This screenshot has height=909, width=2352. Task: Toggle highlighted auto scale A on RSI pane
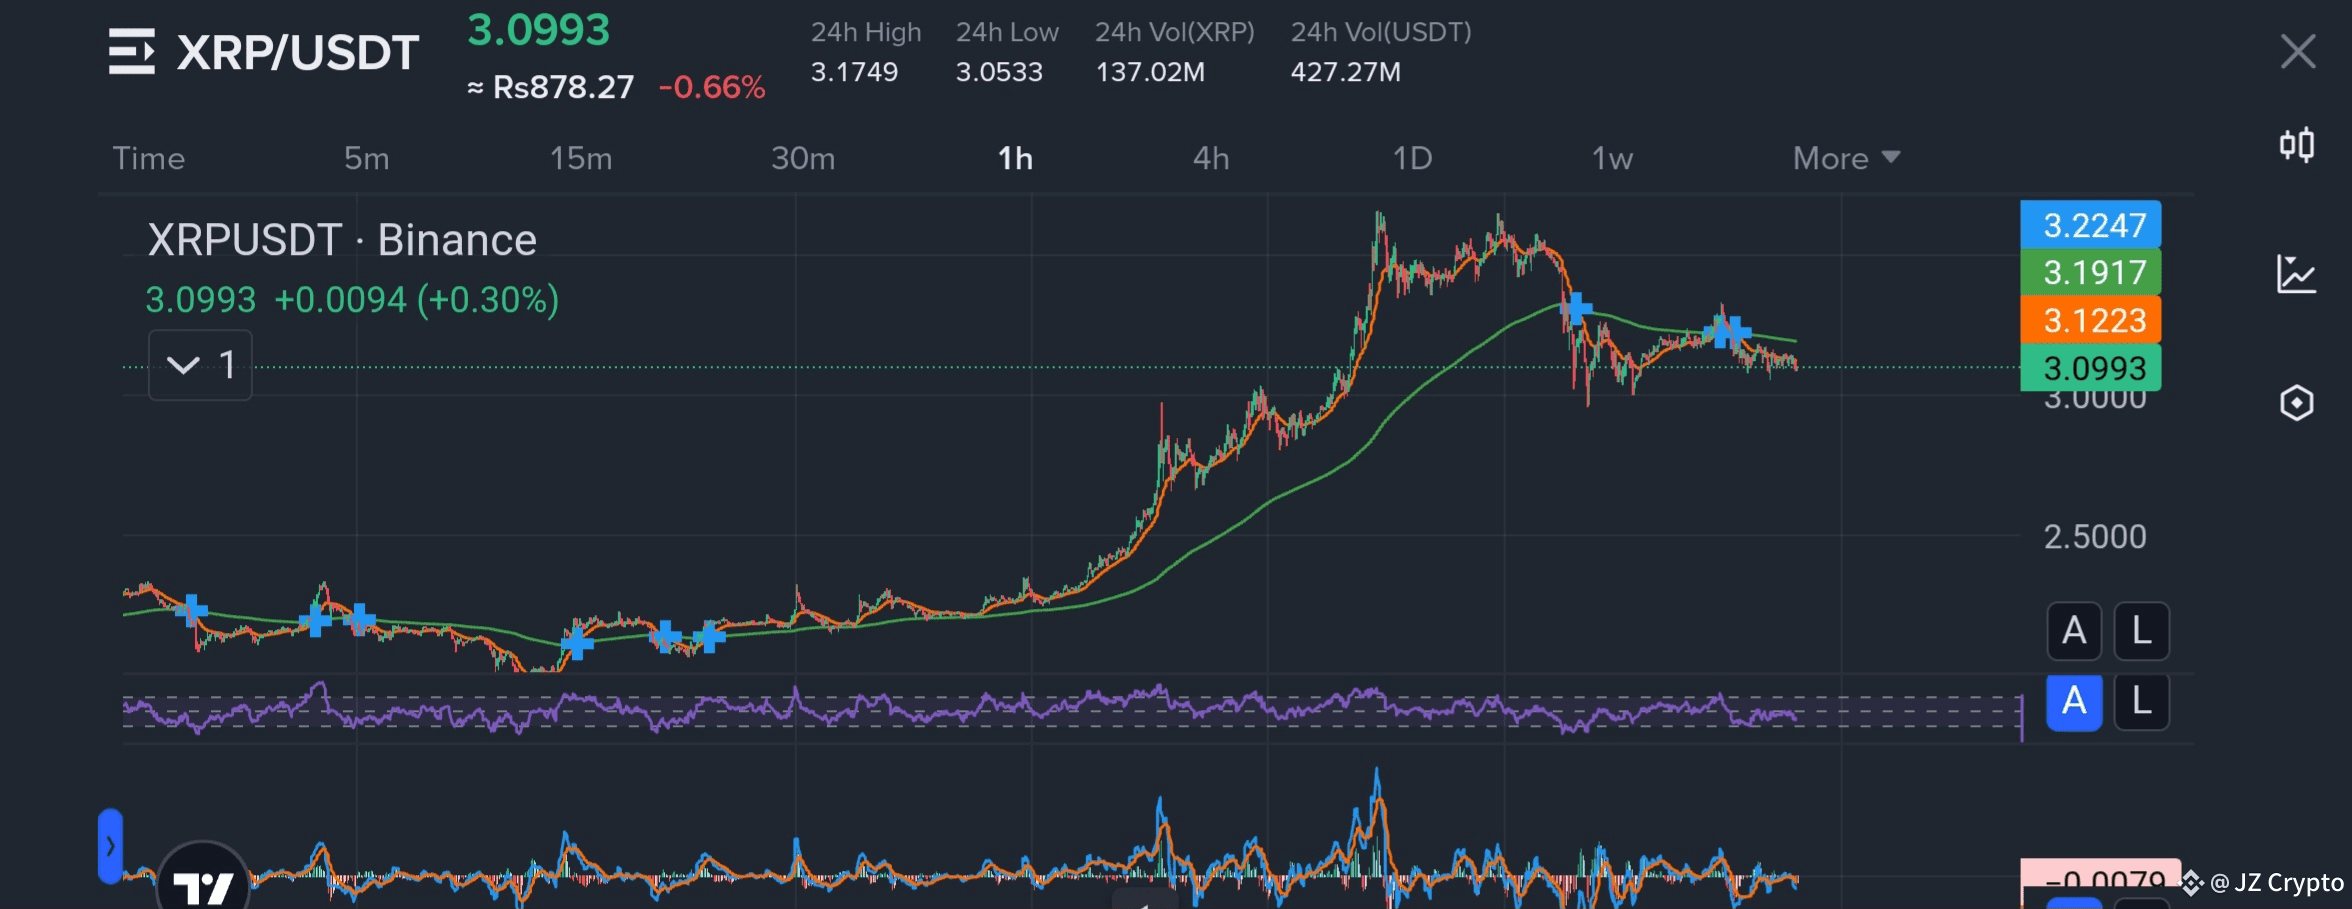click(2074, 702)
